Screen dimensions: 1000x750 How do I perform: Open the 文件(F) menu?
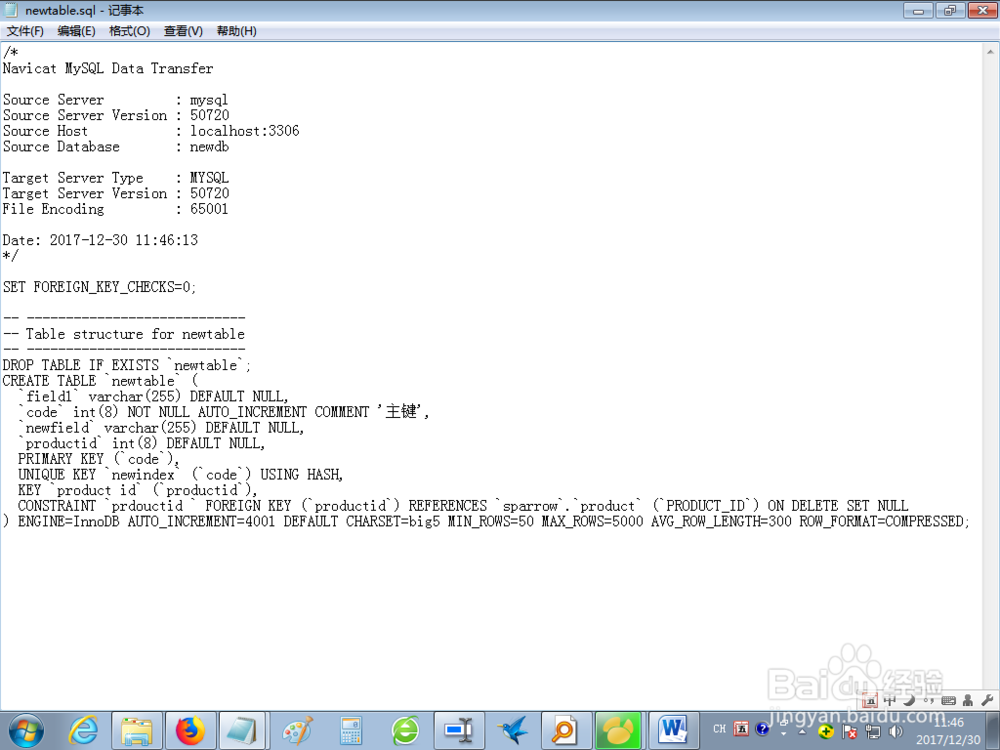[x=25, y=31]
